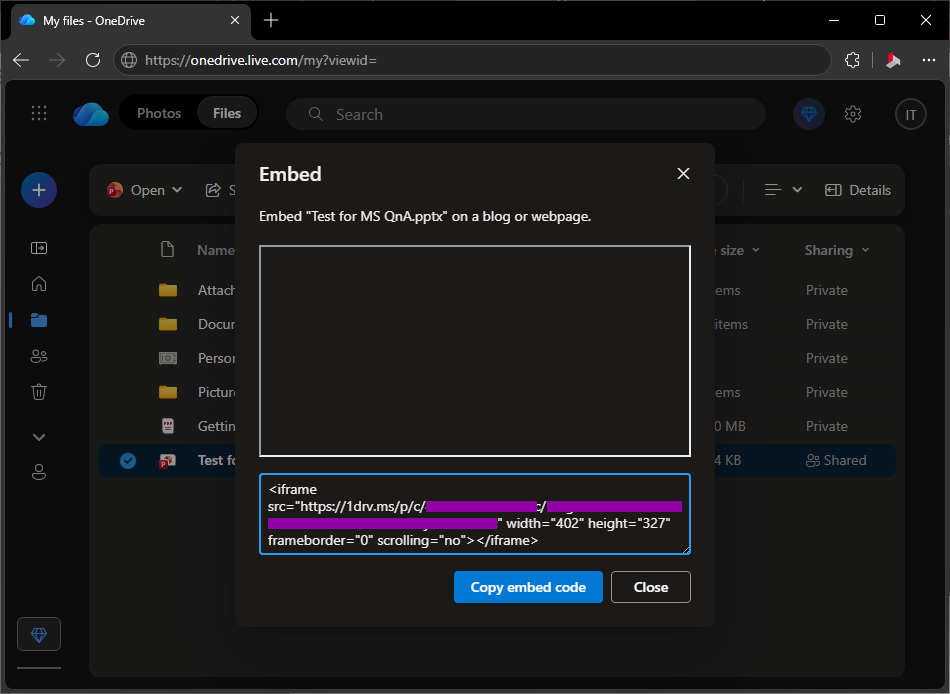Image resolution: width=950 pixels, height=694 pixels.
Task: Open OneDrive settings gear icon
Action: (853, 114)
